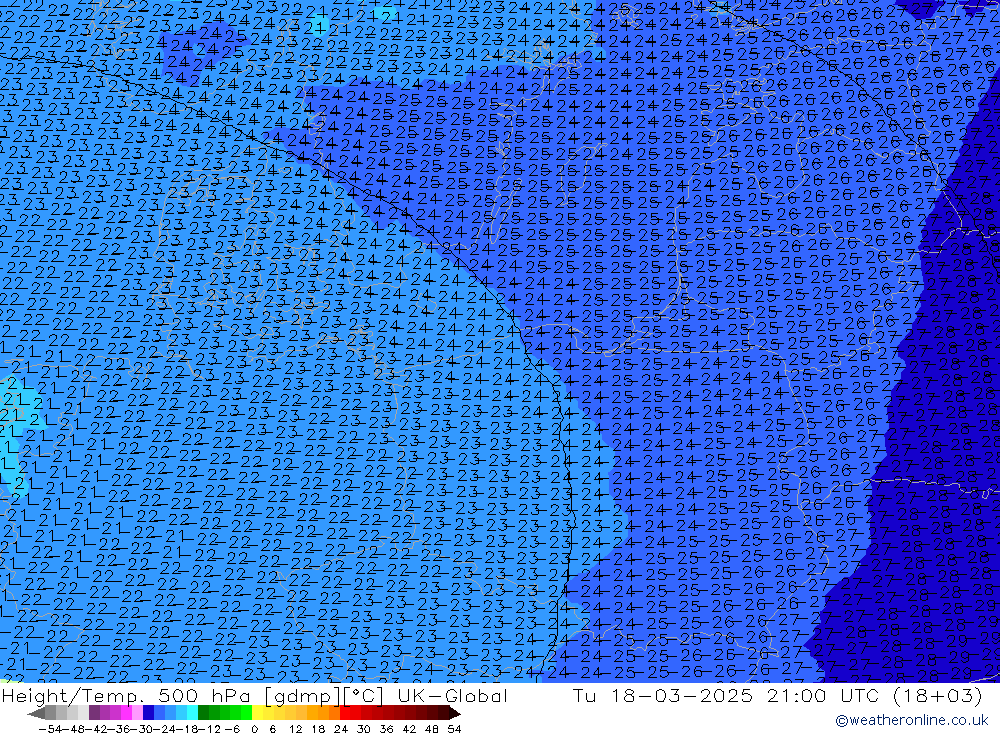Image resolution: width=1000 pixels, height=733 pixels.
Task: Click the '30' legend label
Action: (364, 729)
